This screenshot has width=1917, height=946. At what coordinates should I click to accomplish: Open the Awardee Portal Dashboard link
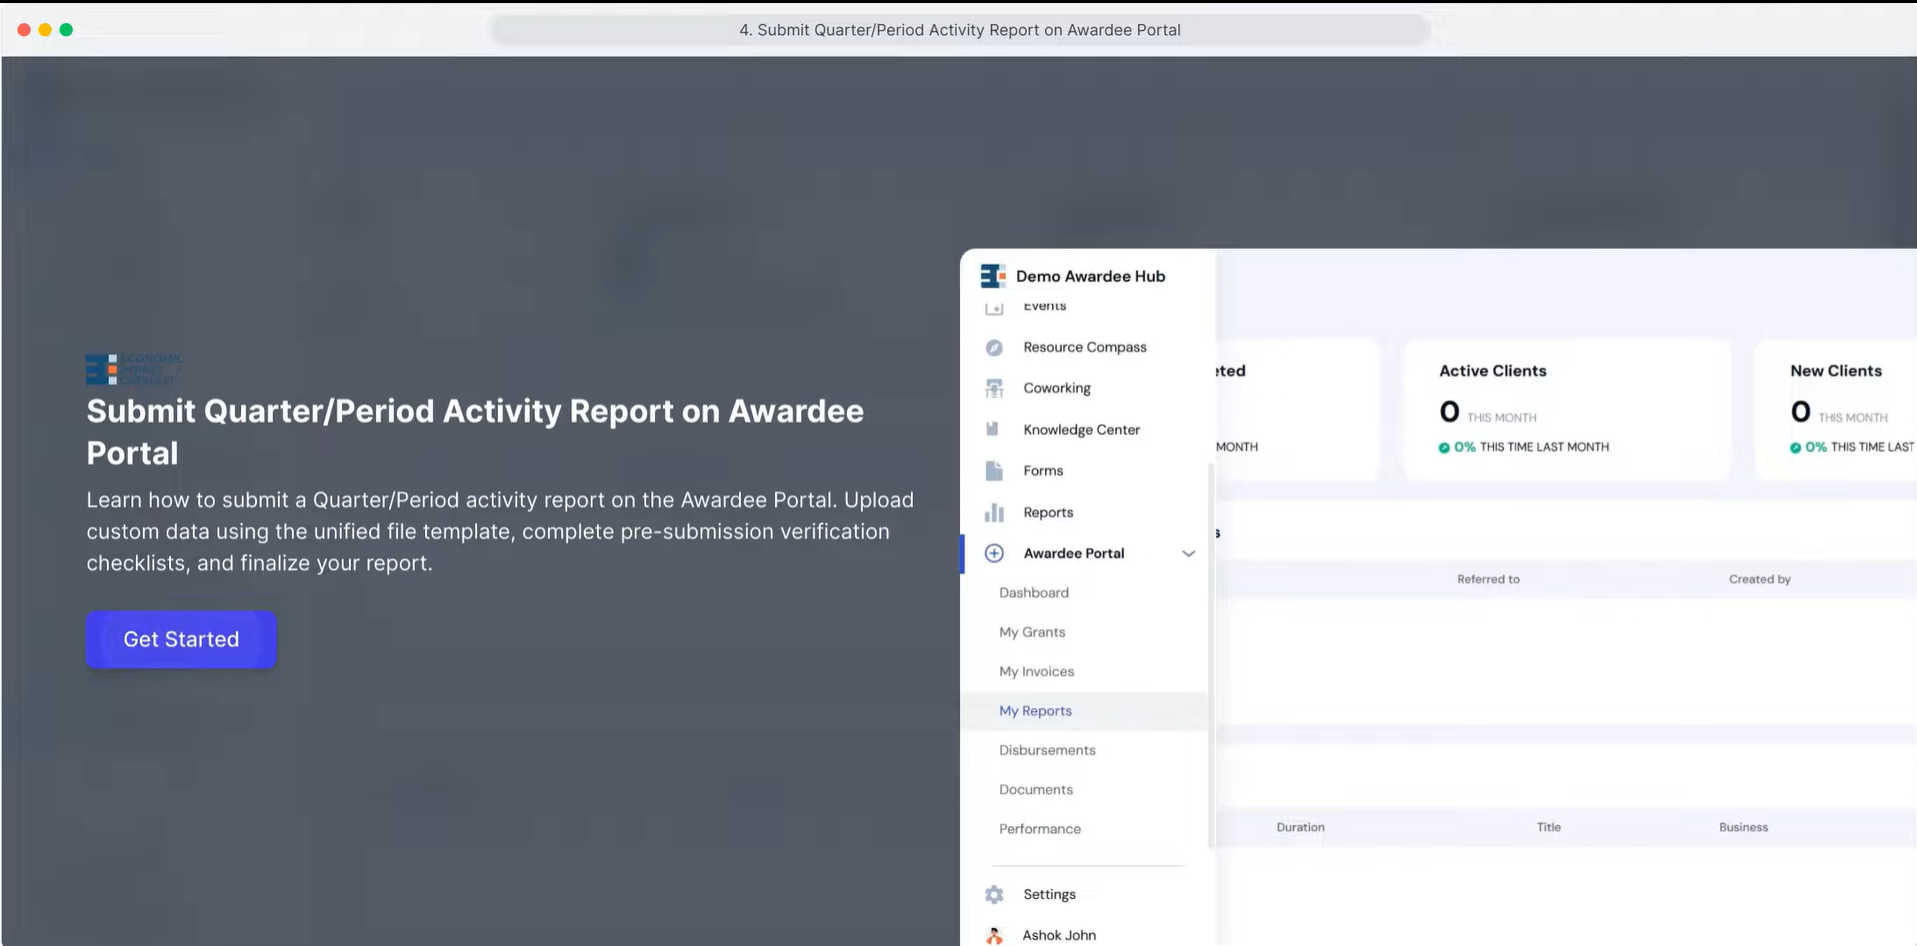[1034, 593]
